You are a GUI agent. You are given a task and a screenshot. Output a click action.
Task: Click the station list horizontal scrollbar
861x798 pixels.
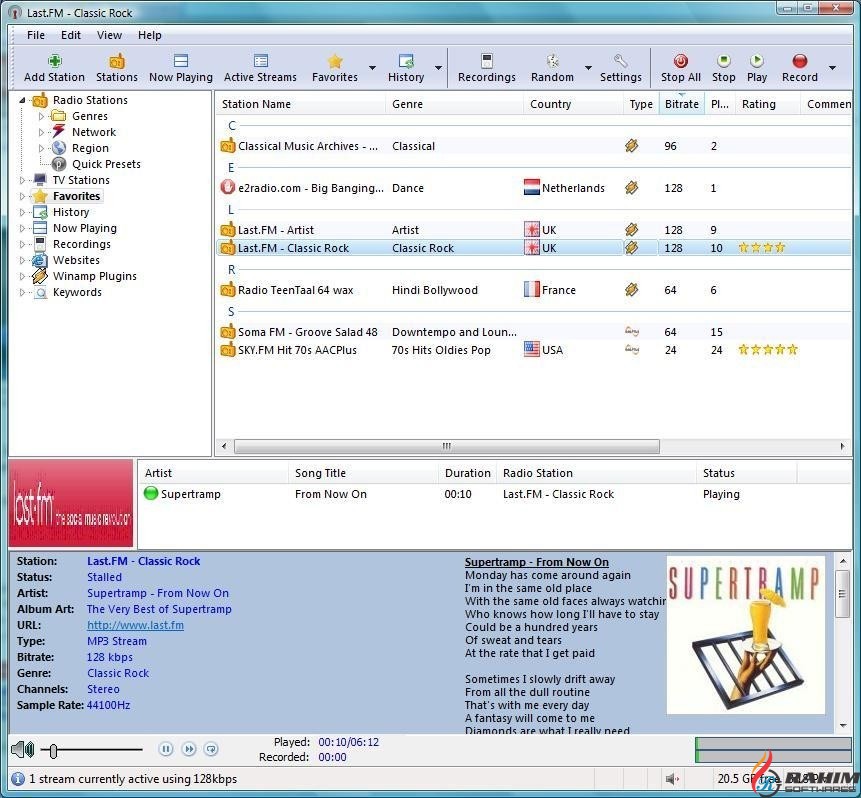click(446, 446)
